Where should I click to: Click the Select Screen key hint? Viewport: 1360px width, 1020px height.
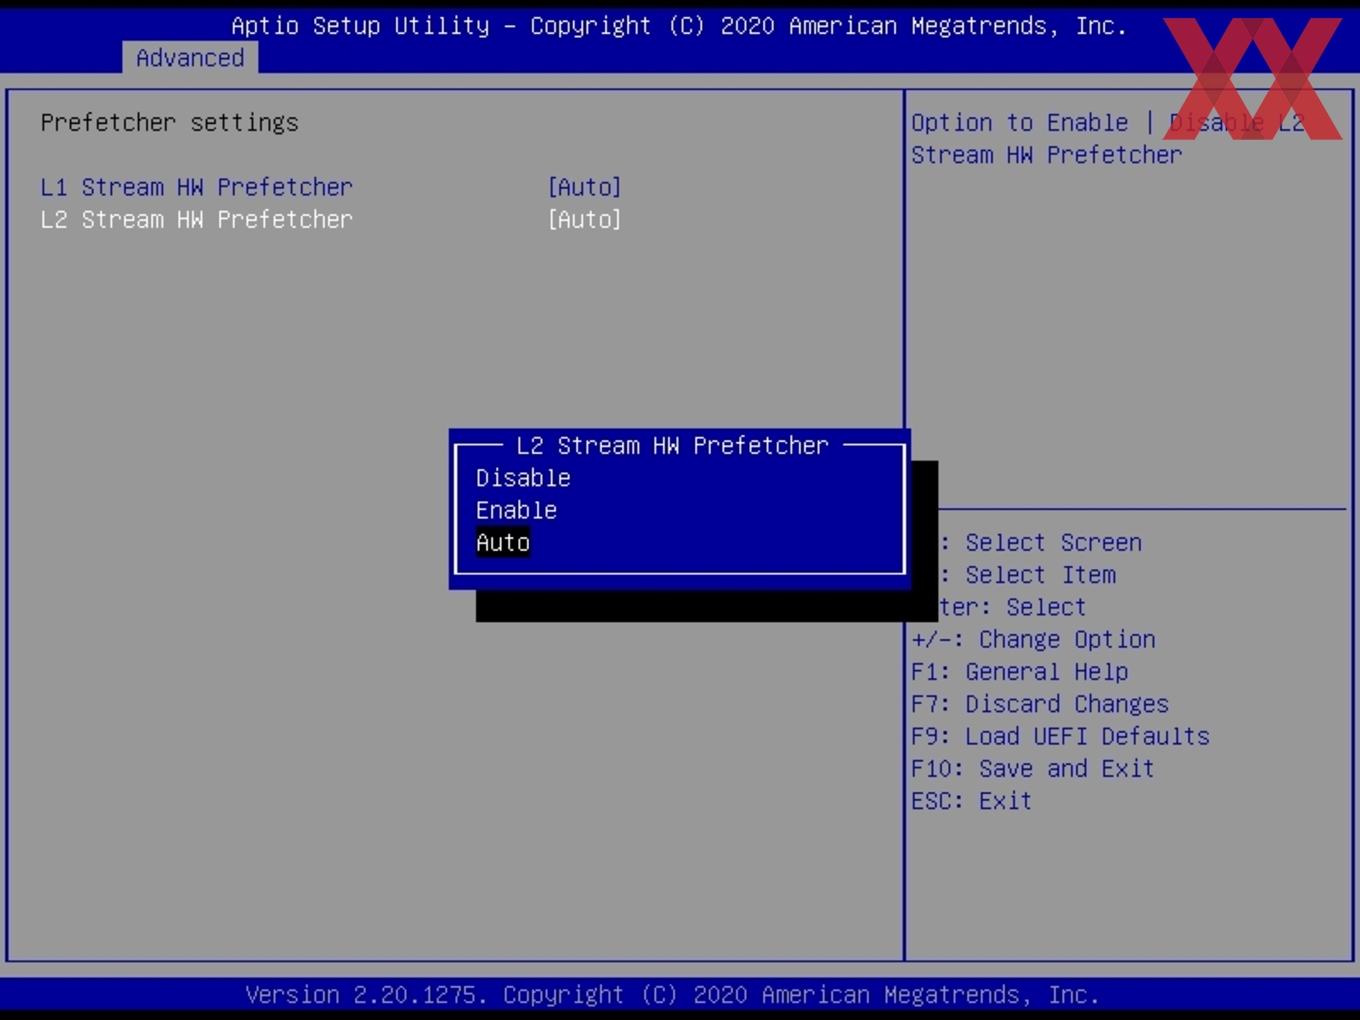point(1041,542)
